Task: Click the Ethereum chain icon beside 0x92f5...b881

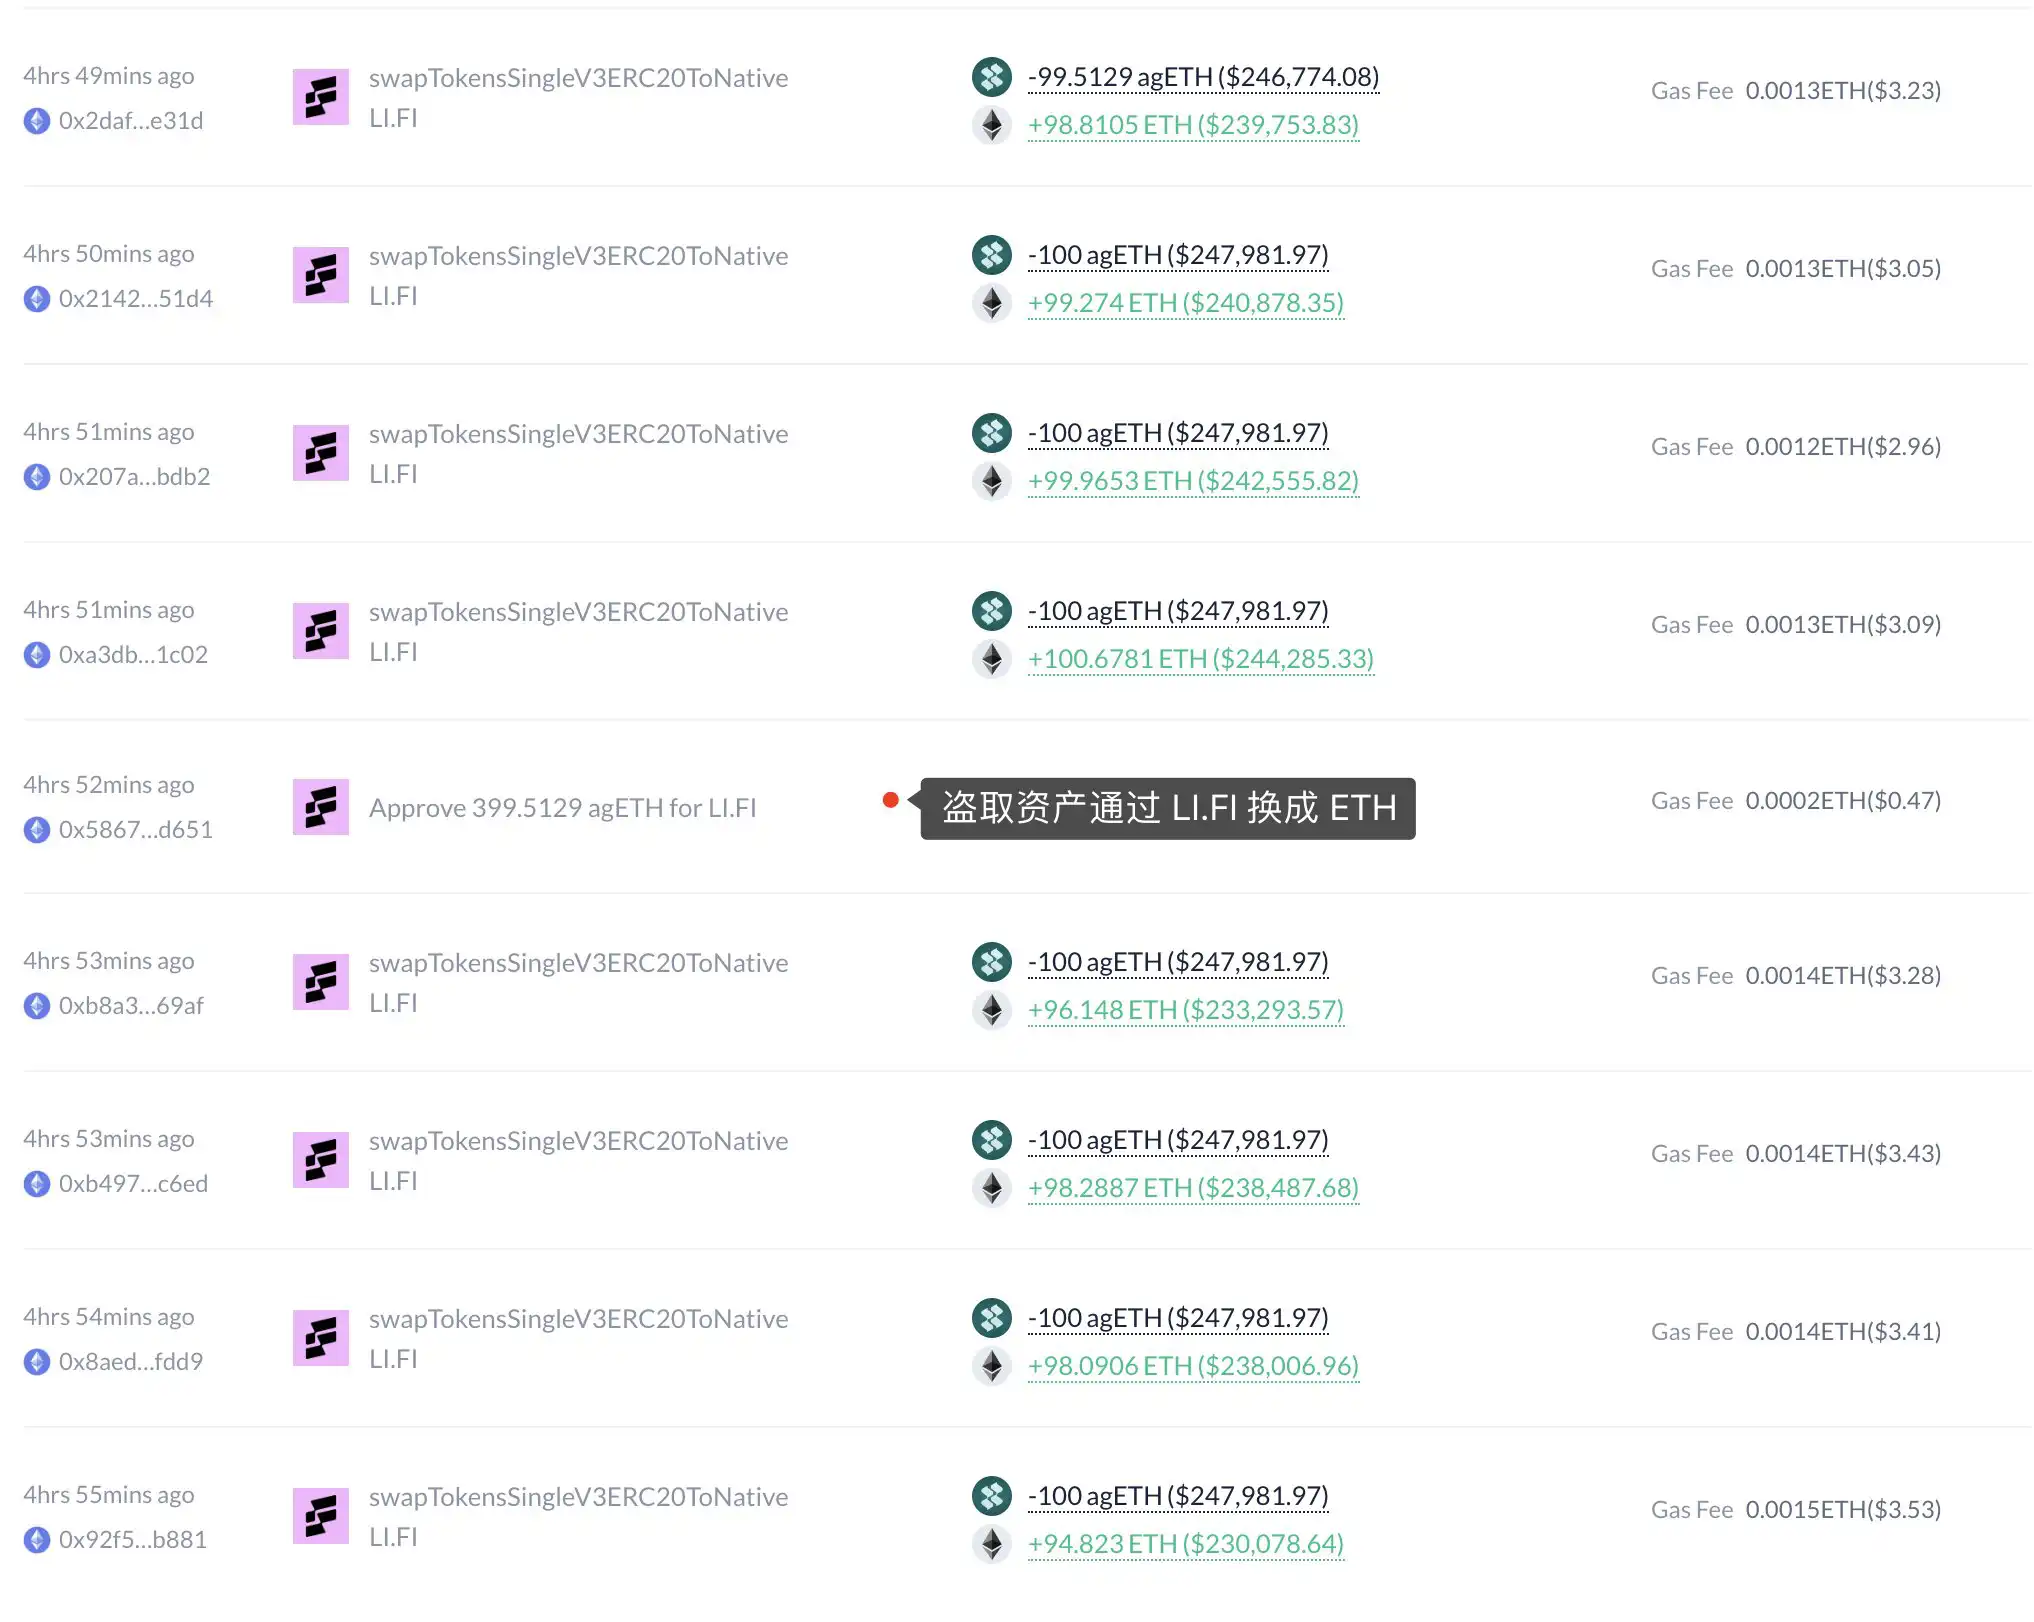Action: [x=38, y=1540]
